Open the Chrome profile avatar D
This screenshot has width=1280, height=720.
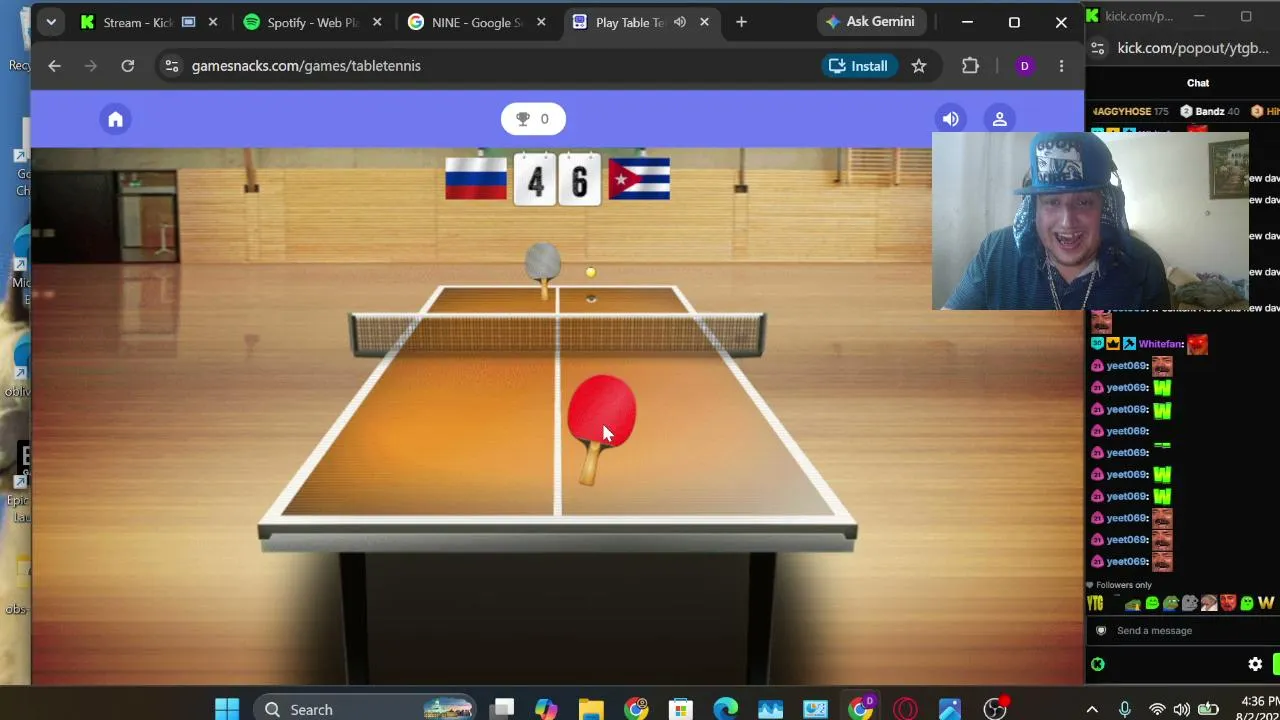(x=1024, y=66)
